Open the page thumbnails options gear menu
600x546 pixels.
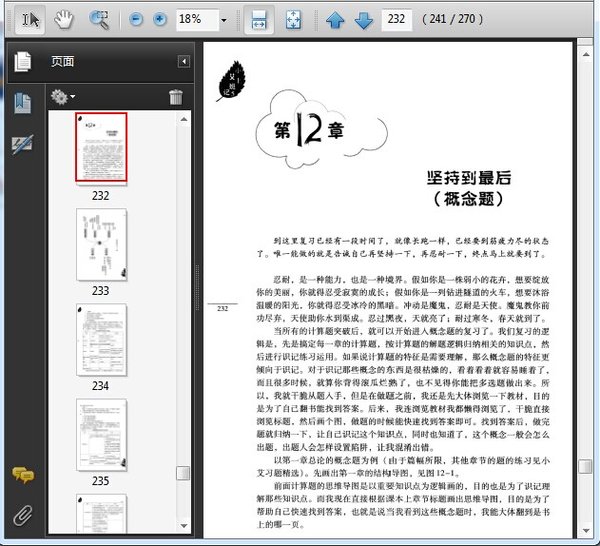(63, 97)
